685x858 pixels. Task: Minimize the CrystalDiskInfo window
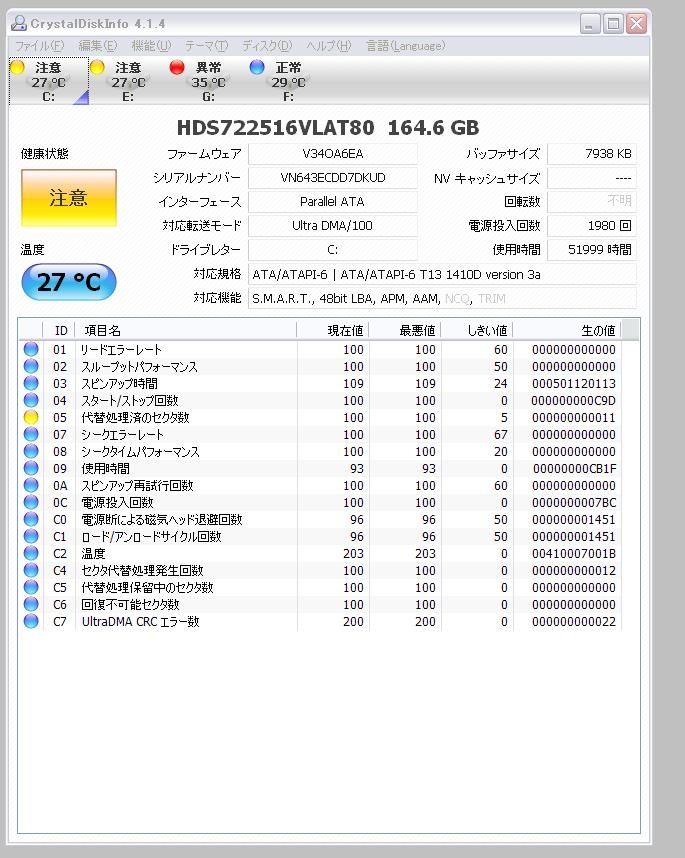click(x=590, y=24)
